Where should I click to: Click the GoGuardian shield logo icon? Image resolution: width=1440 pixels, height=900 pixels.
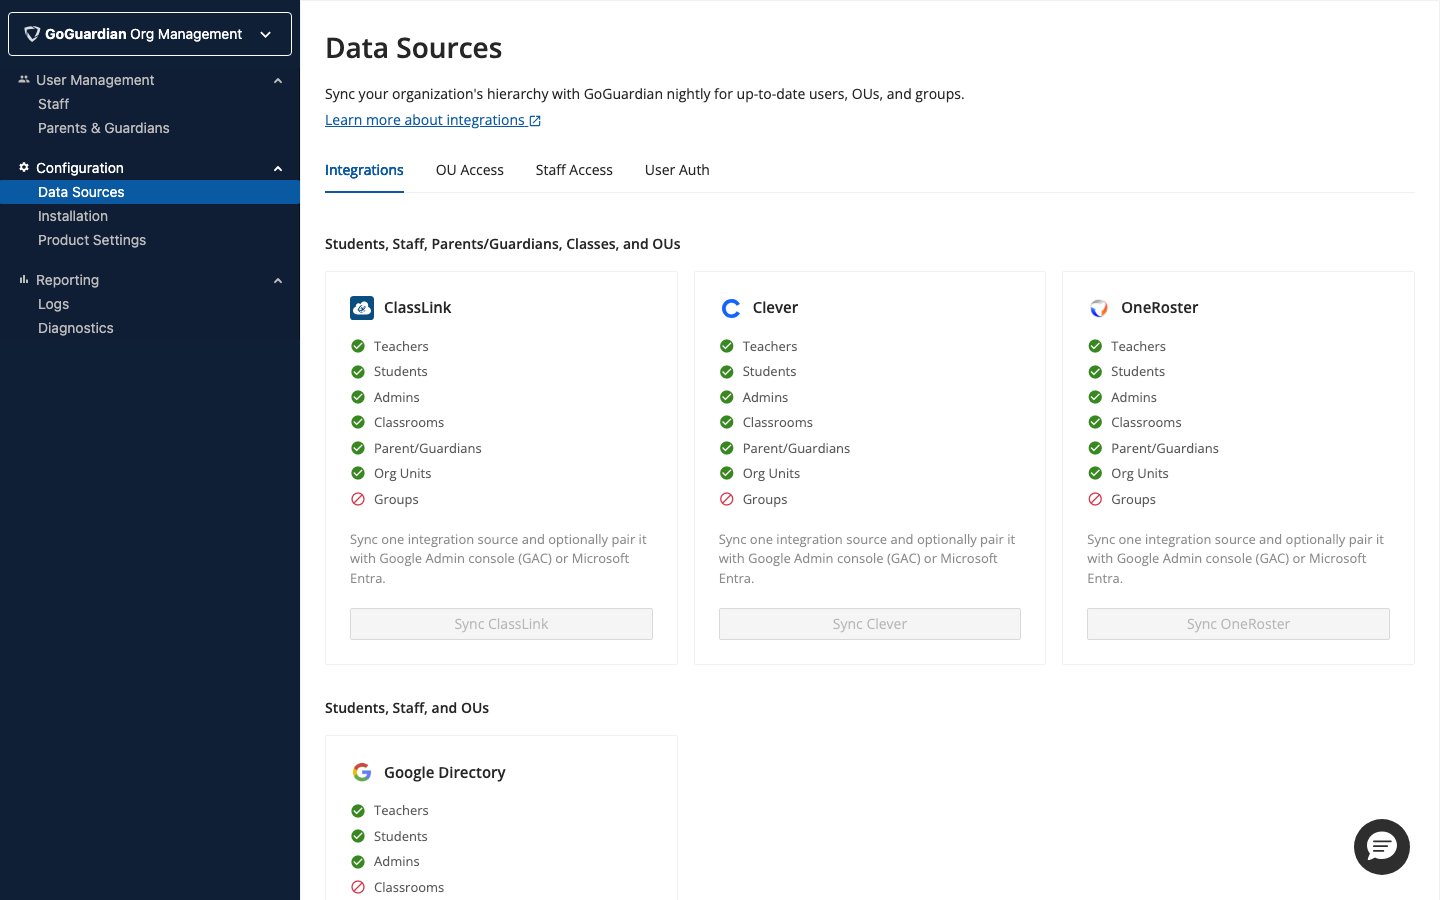pos(32,34)
